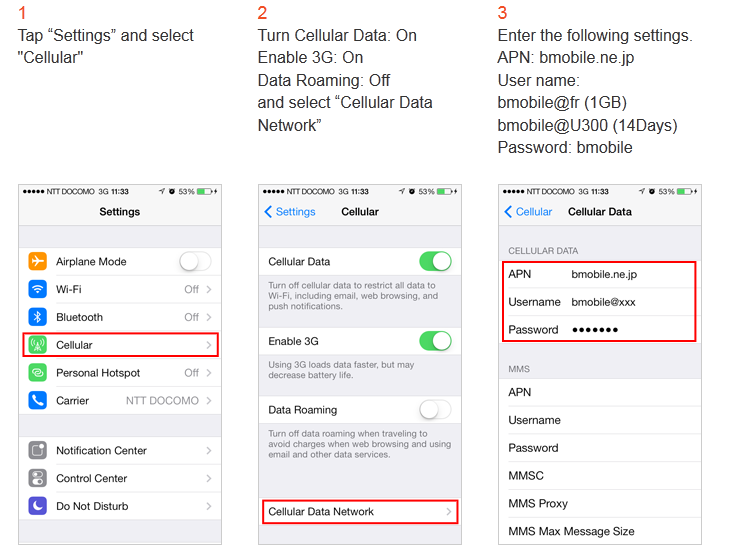Open the Carrier NTT DOCOMO row
733x559 pixels.
coord(120,400)
